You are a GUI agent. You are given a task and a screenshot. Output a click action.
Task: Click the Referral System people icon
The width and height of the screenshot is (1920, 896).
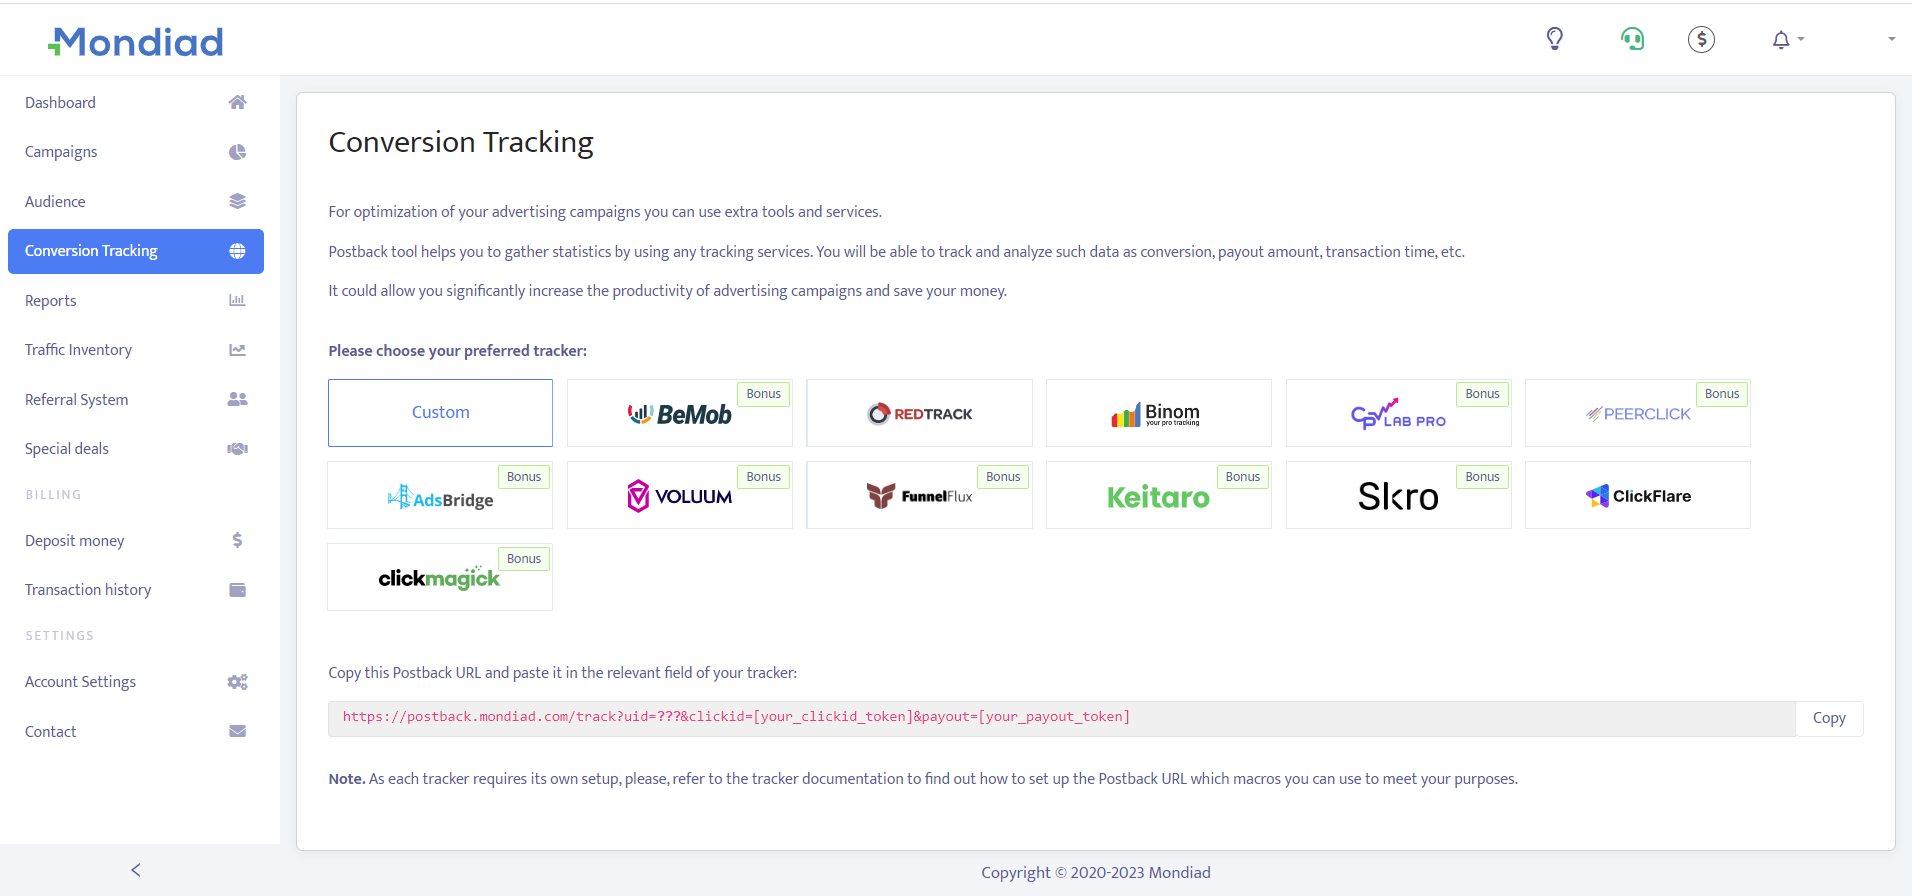click(x=237, y=399)
